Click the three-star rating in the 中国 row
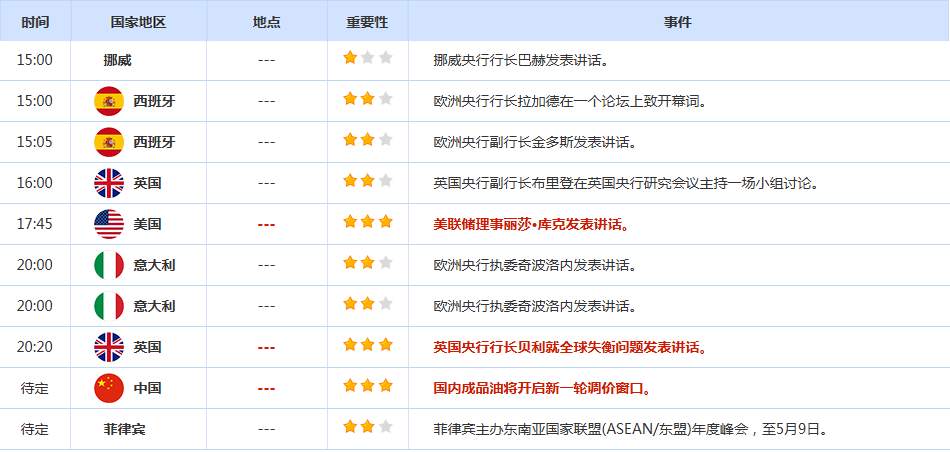The height and width of the screenshot is (452, 950). 368,385
